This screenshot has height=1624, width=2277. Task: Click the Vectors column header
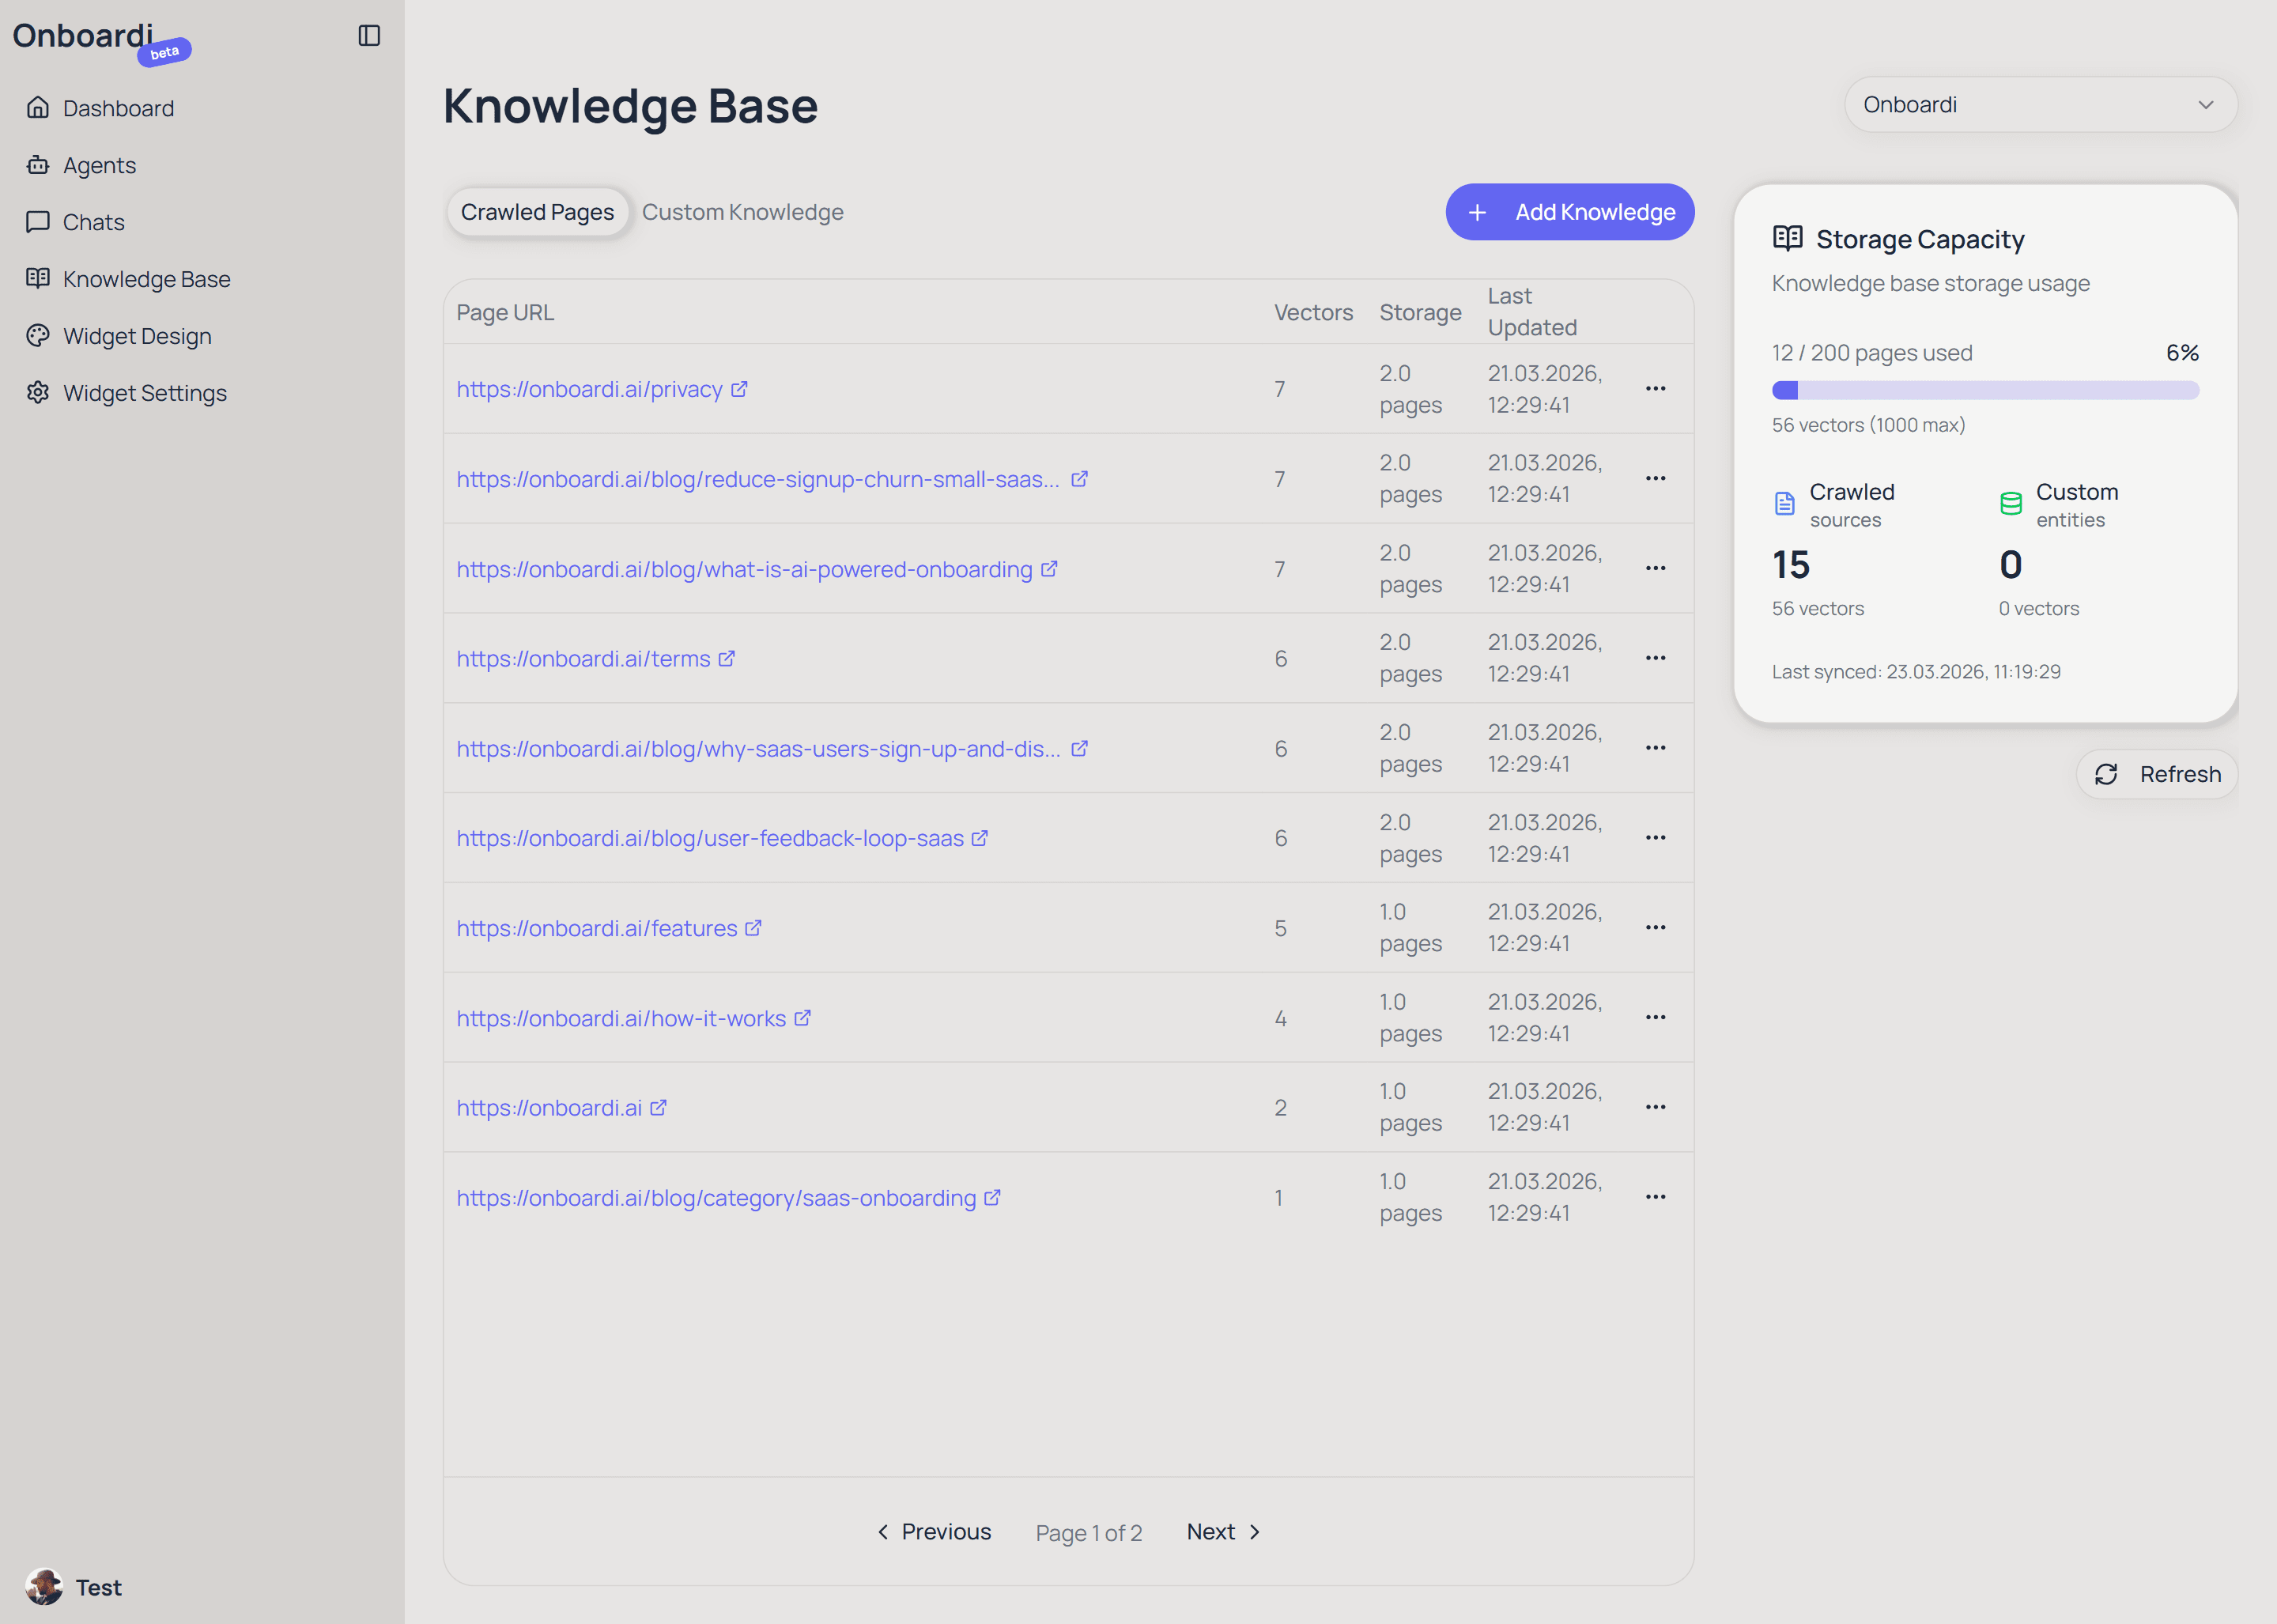pyautogui.click(x=1313, y=312)
